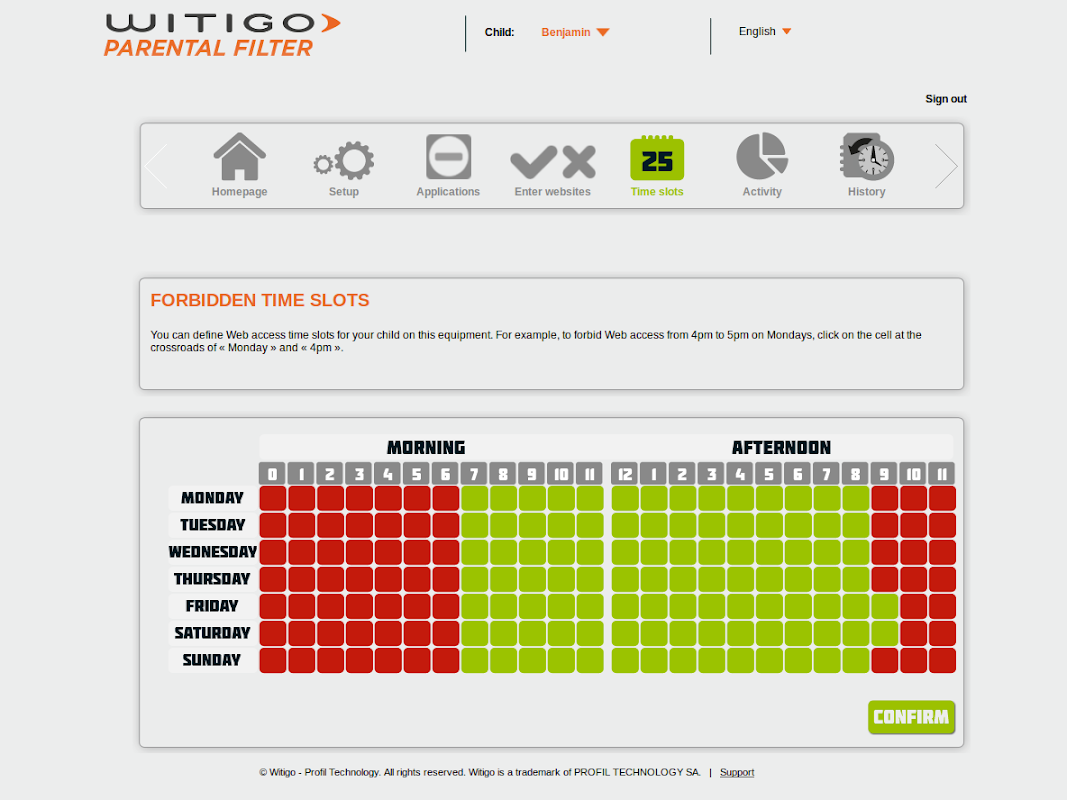The height and width of the screenshot is (800, 1067).
Task: Click the Sign out link
Action: [946, 99]
